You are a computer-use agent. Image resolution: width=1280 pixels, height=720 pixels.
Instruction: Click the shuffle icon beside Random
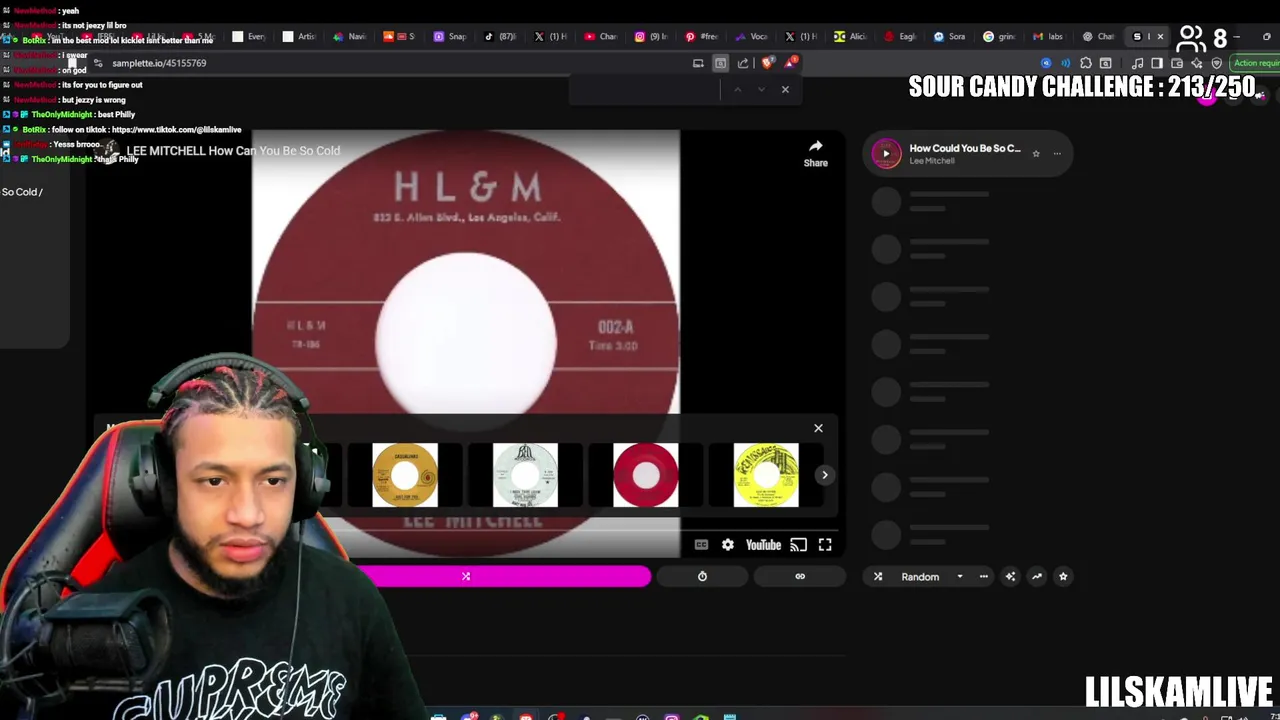tap(878, 576)
